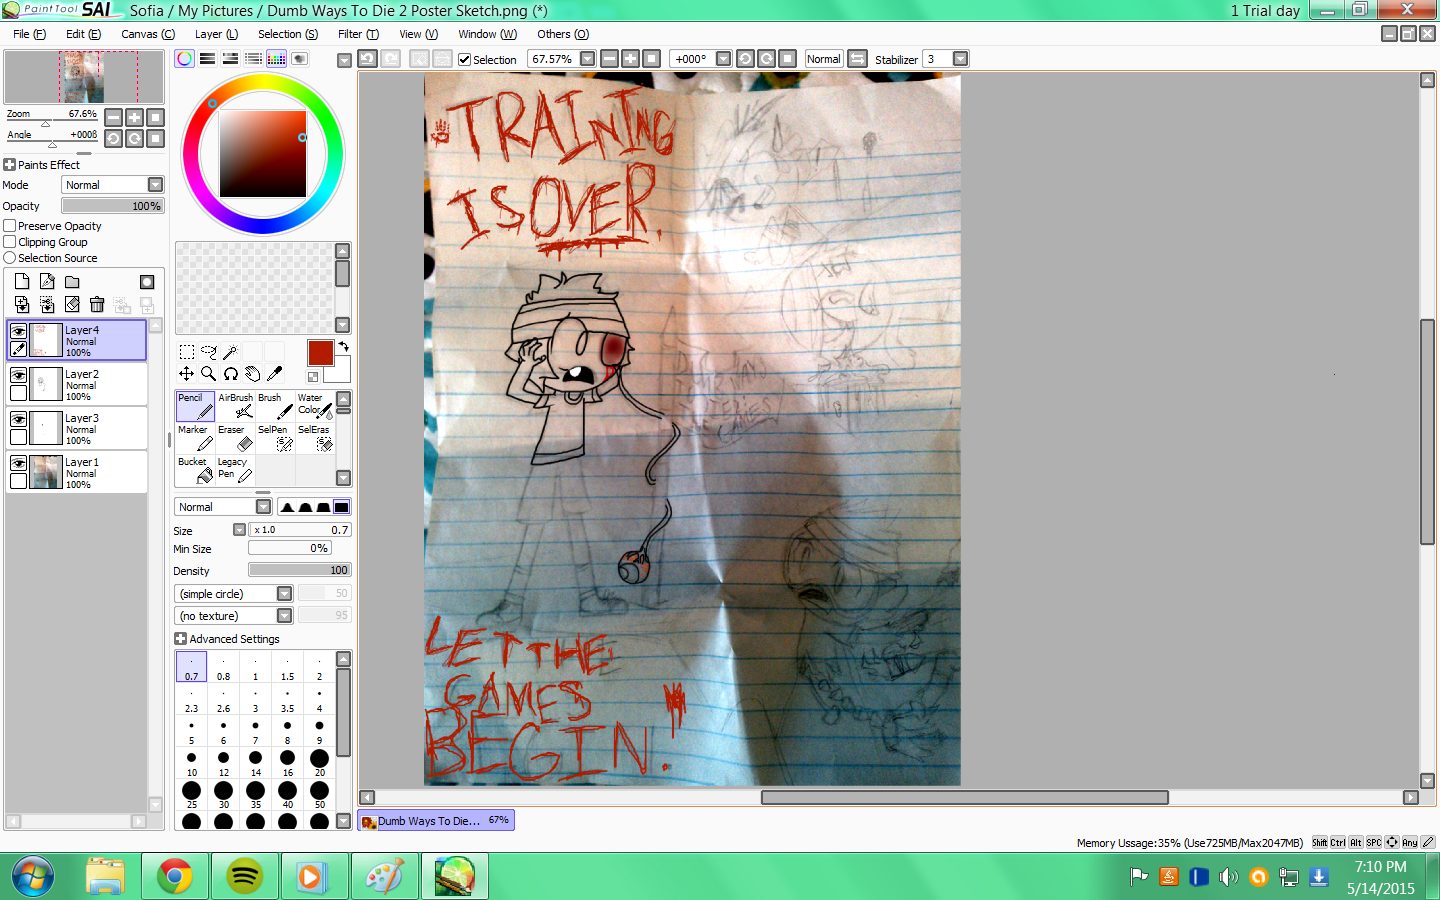Open the Filter menu
1440x900 pixels.
pyautogui.click(x=358, y=34)
